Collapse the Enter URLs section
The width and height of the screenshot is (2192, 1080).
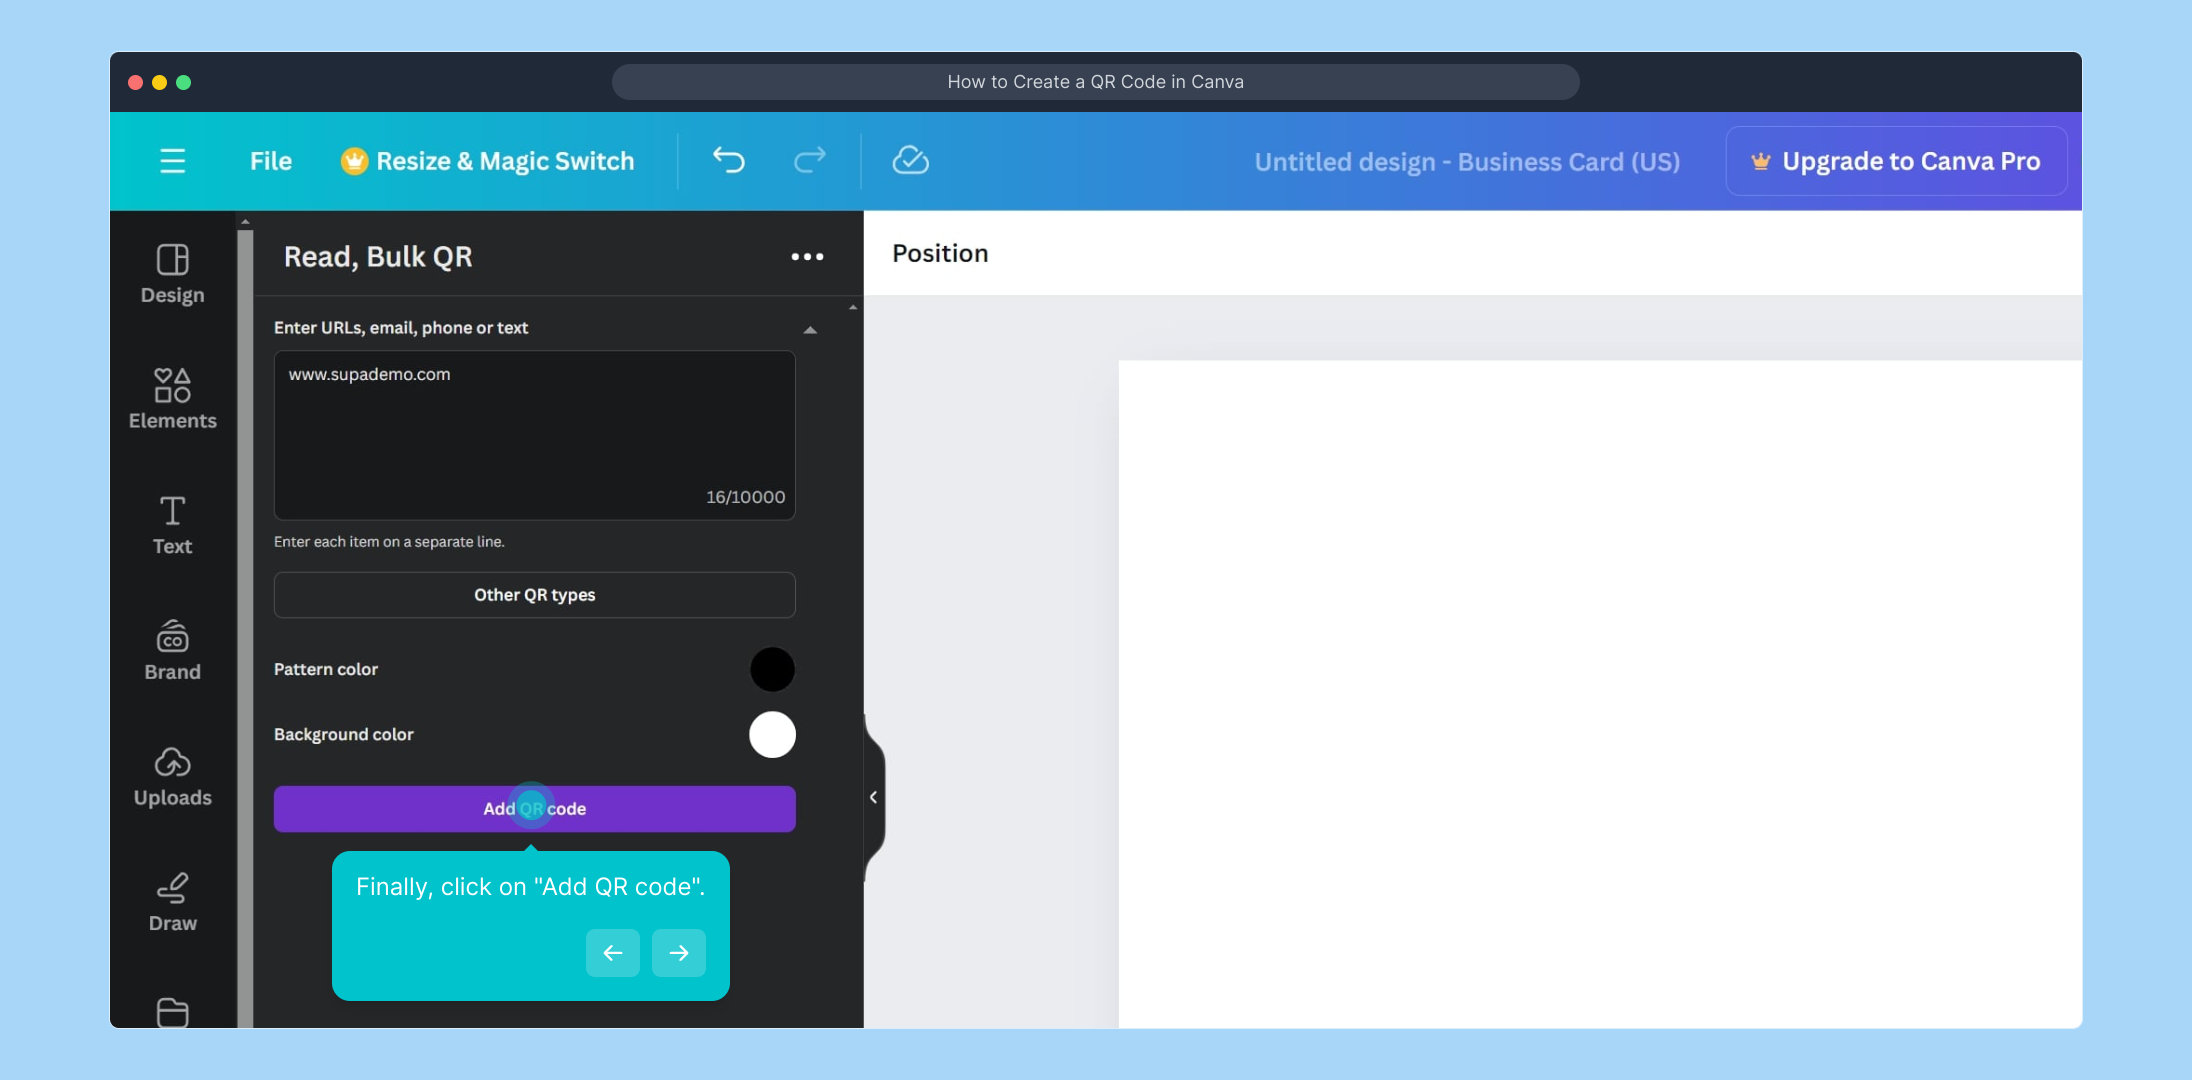tap(810, 328)
